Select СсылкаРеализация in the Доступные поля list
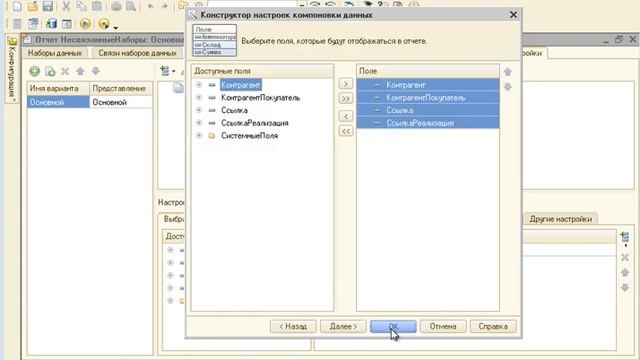The image size is (640, 360). pos(255,123)
